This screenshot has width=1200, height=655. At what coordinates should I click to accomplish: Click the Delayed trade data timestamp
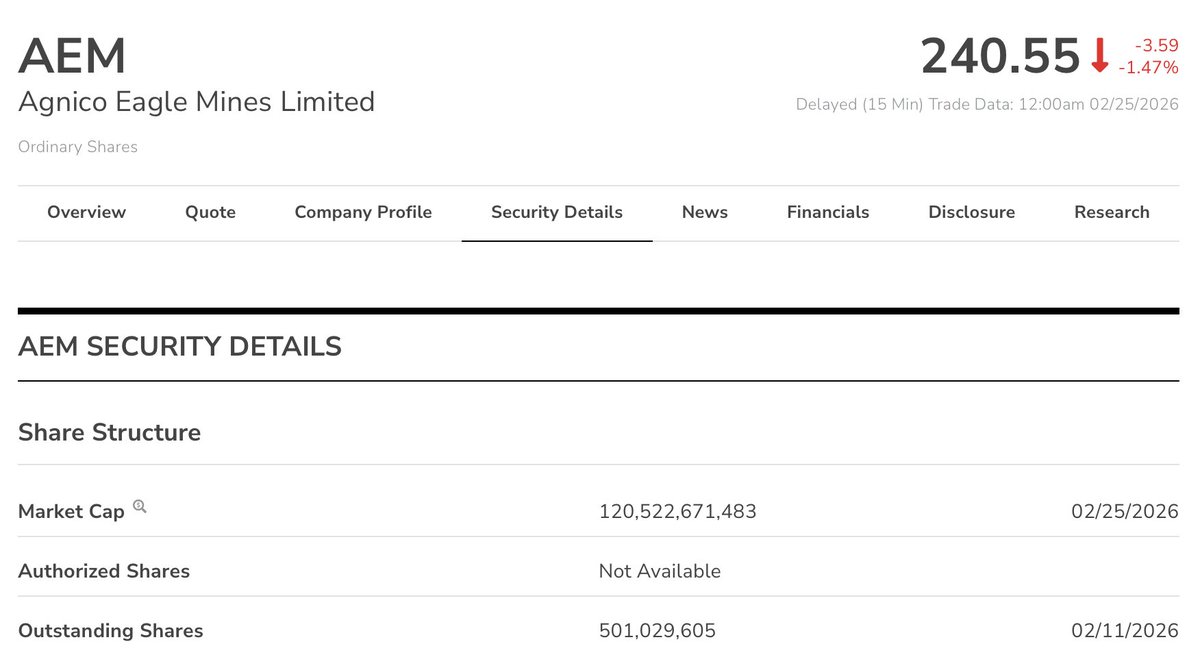tap(987, 104)
